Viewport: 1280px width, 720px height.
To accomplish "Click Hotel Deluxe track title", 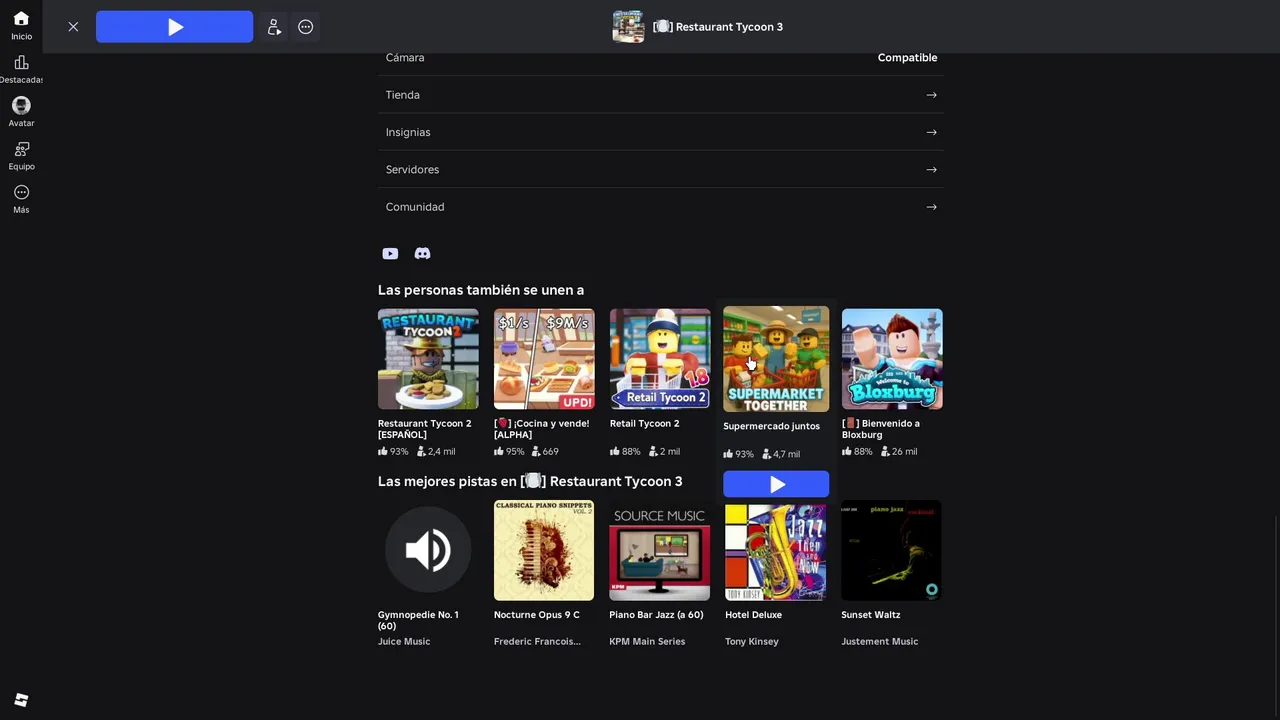I will click(x=754, y=615).
